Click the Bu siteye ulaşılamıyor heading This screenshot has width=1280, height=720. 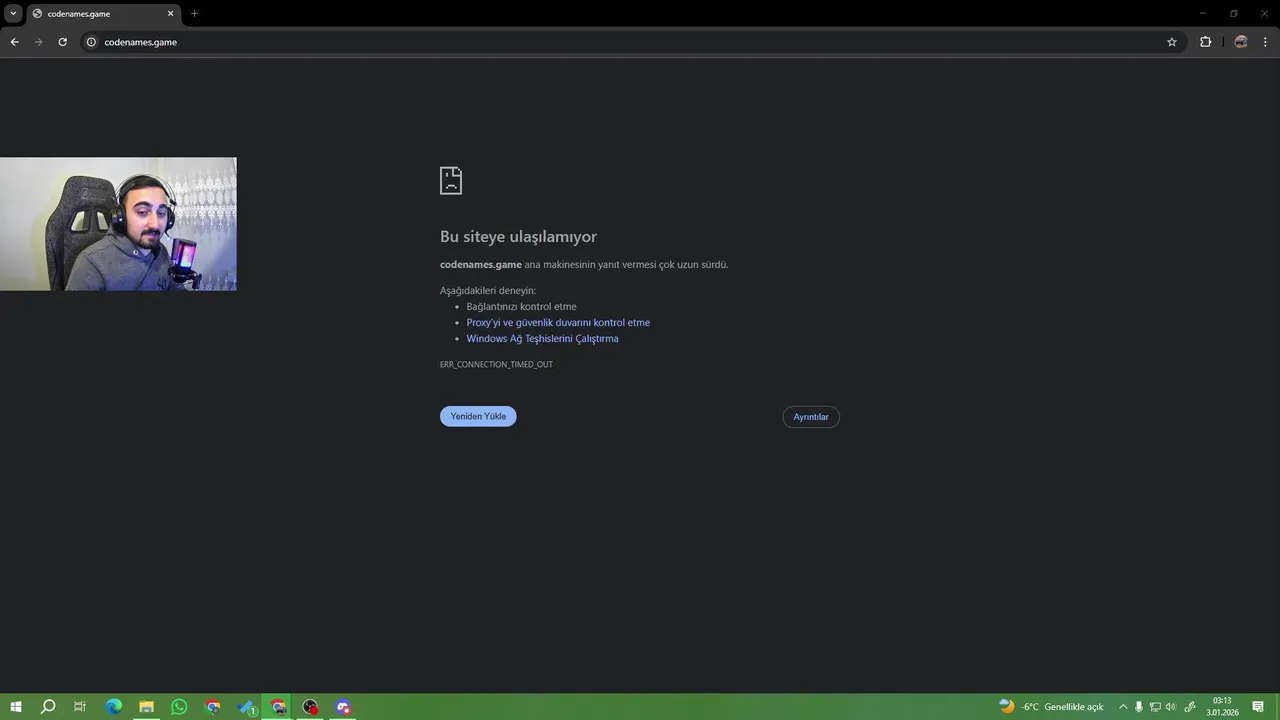click(x=518, y=237)
